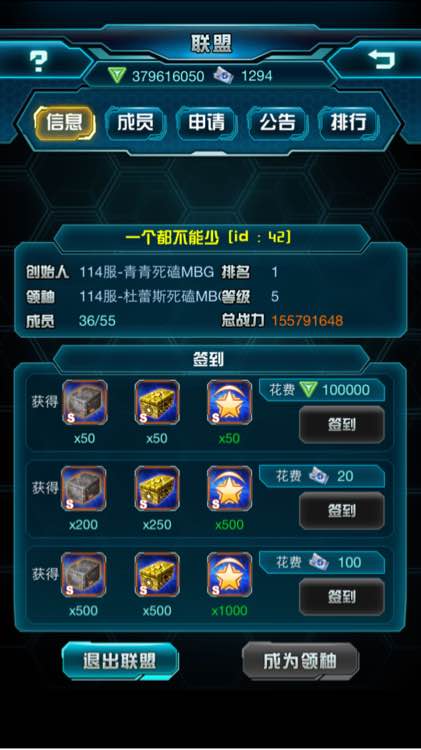Select the star reward icon x1000
This screenshot has height=750, width=421.
[230, 575]
